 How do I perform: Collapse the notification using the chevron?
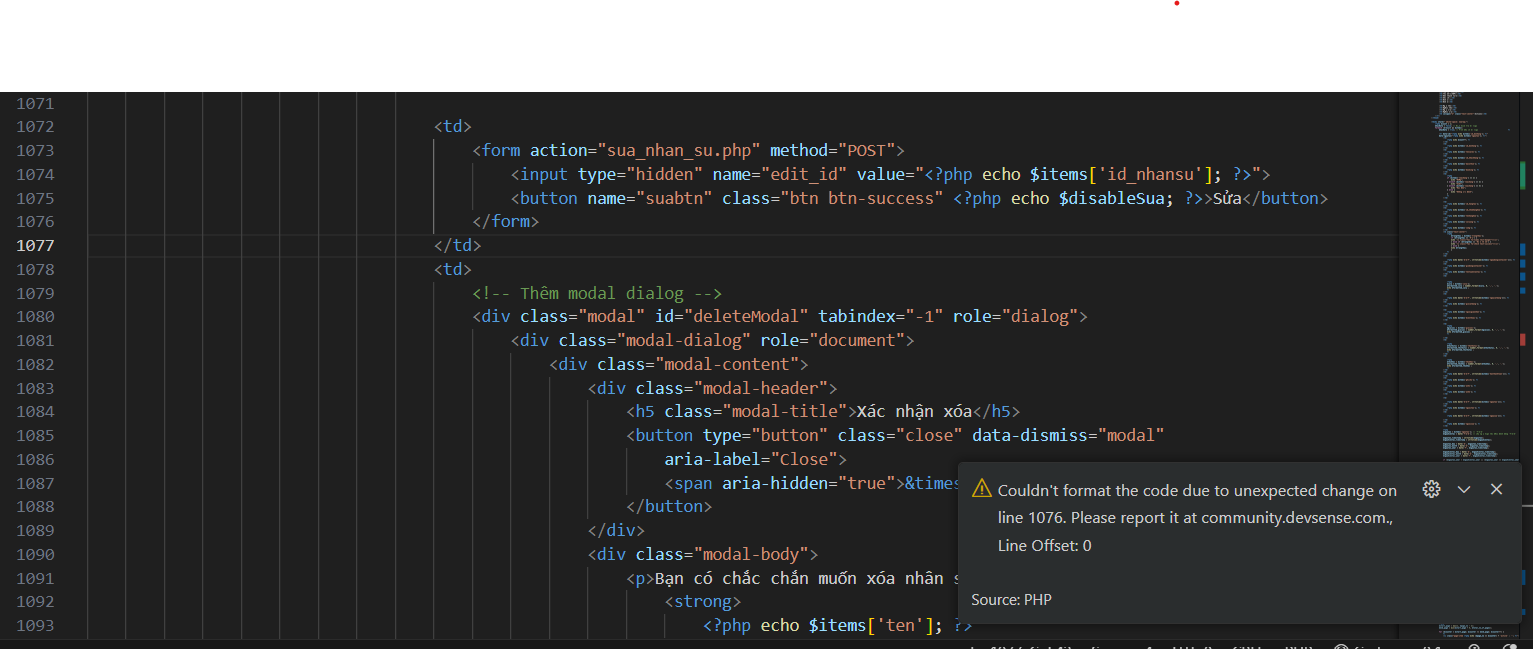(x=1464, y=489)
